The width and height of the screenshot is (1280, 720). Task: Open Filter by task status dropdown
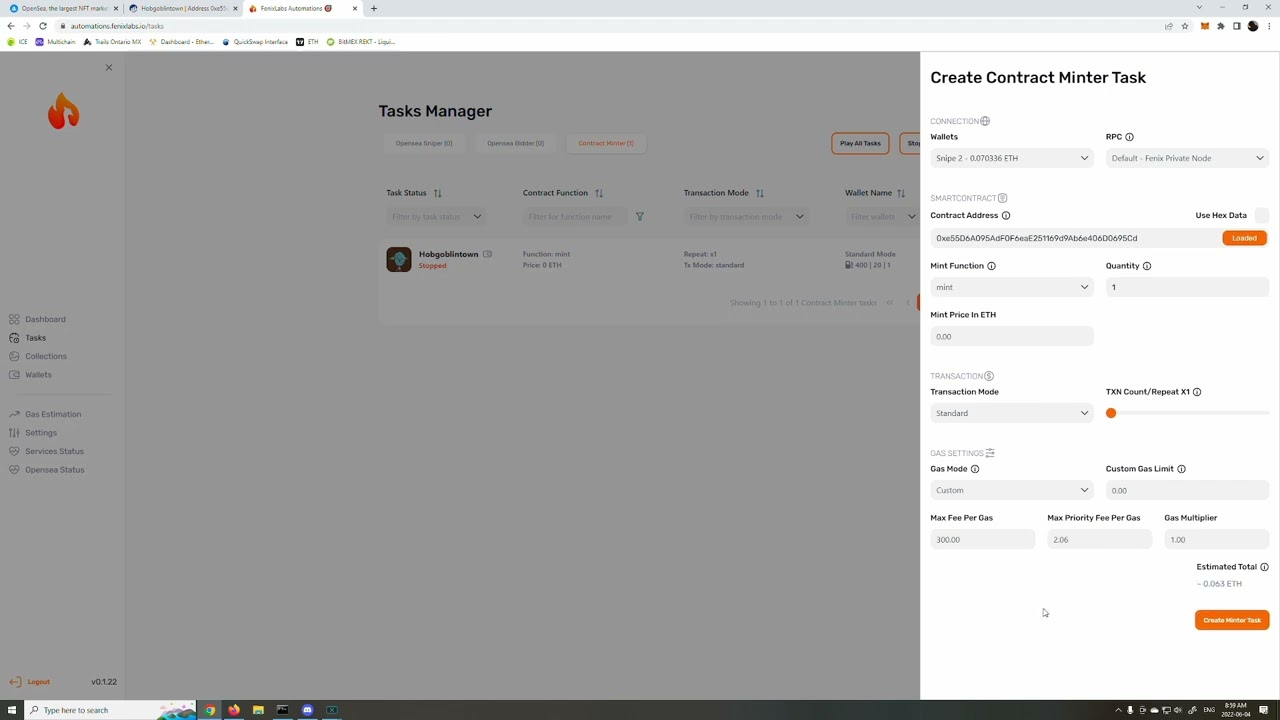437,217
